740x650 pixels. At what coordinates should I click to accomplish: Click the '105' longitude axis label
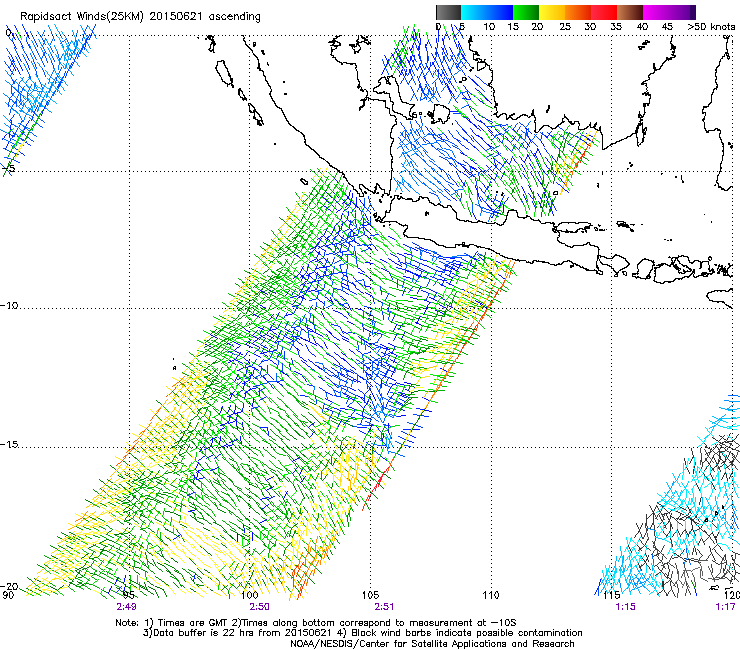click(x=370, y=595)
